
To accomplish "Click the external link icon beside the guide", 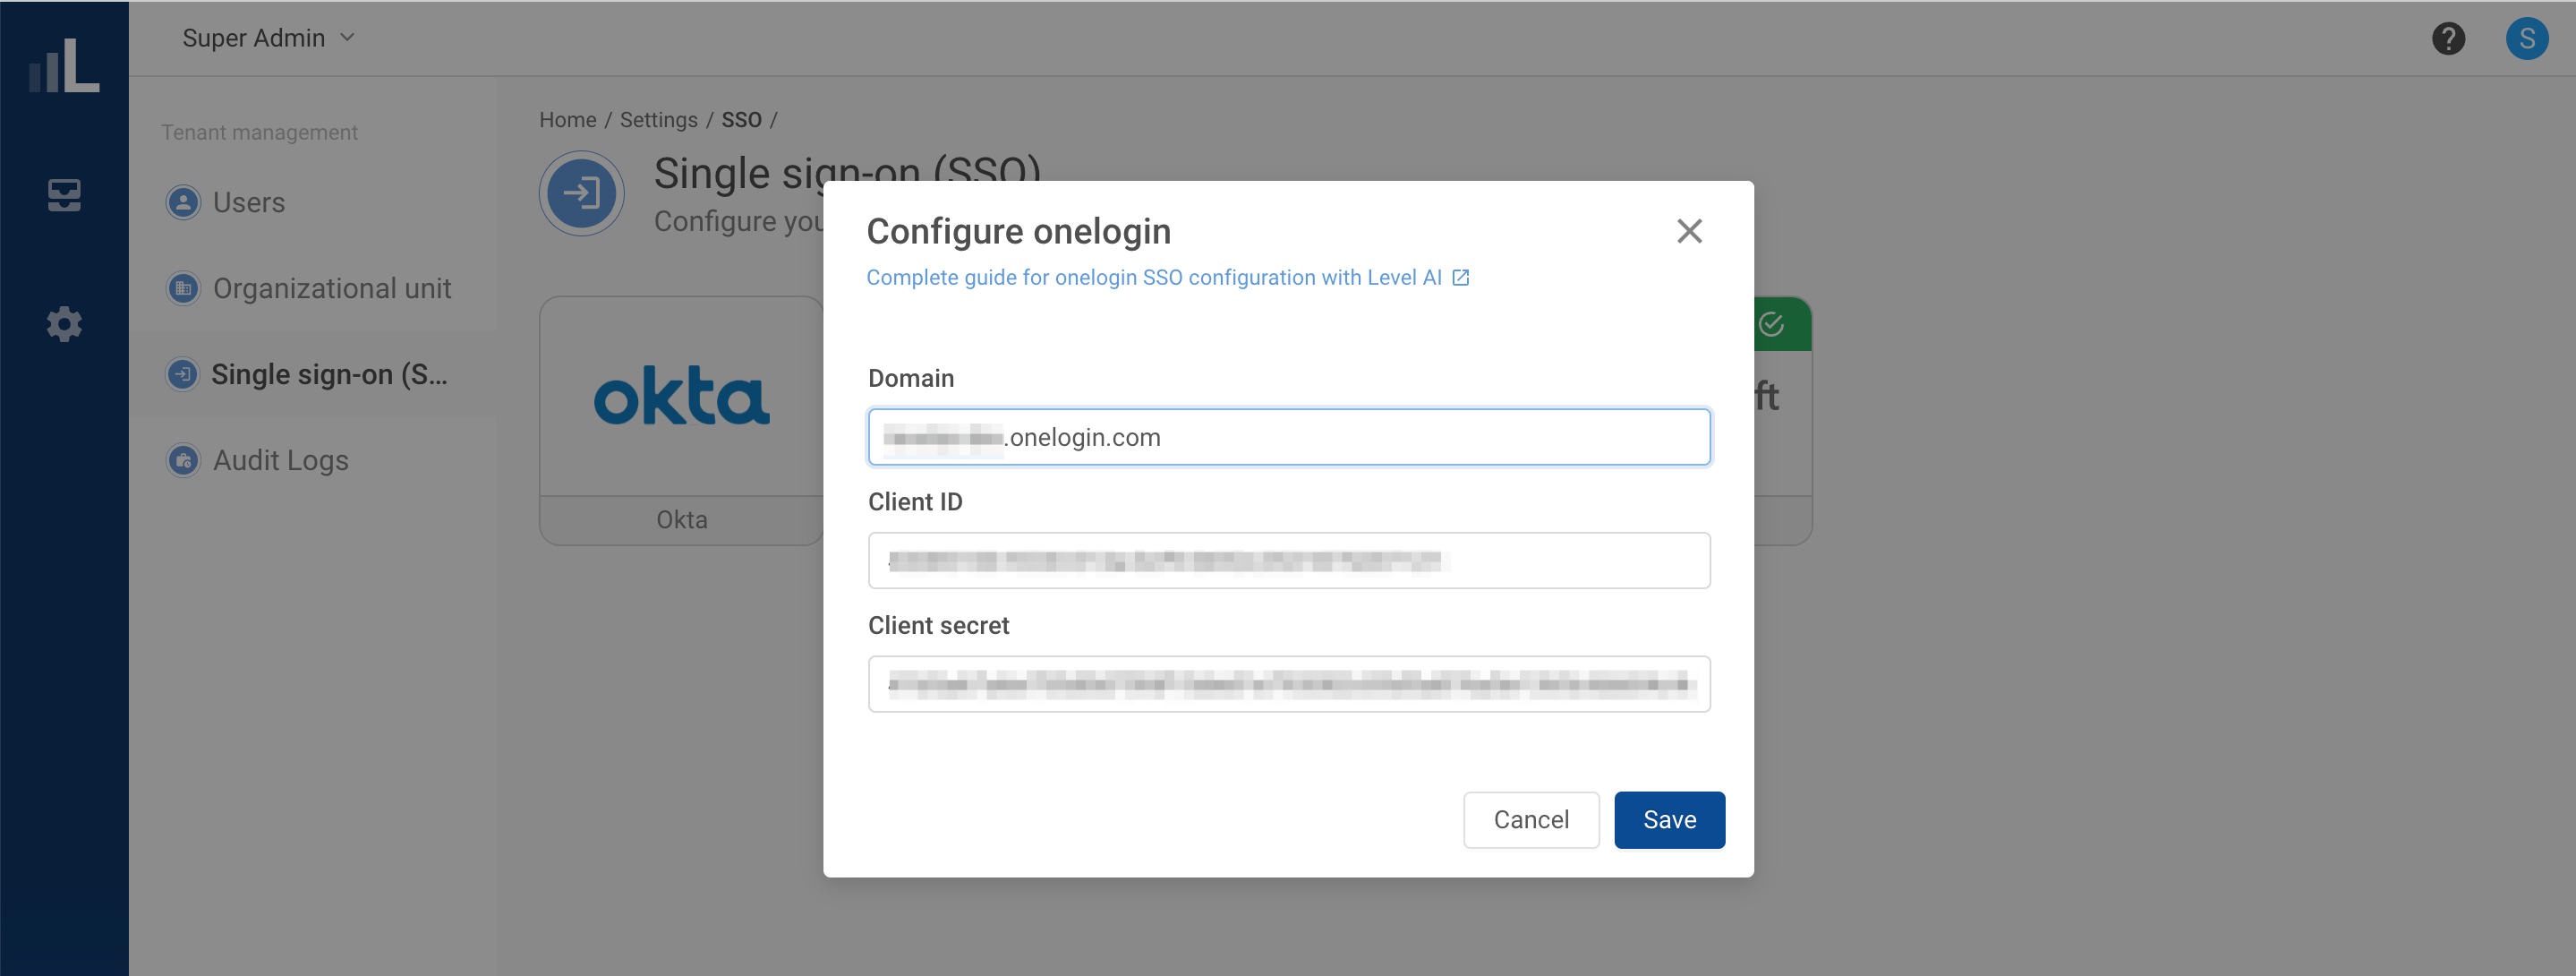I will [x=1461, y=277].
